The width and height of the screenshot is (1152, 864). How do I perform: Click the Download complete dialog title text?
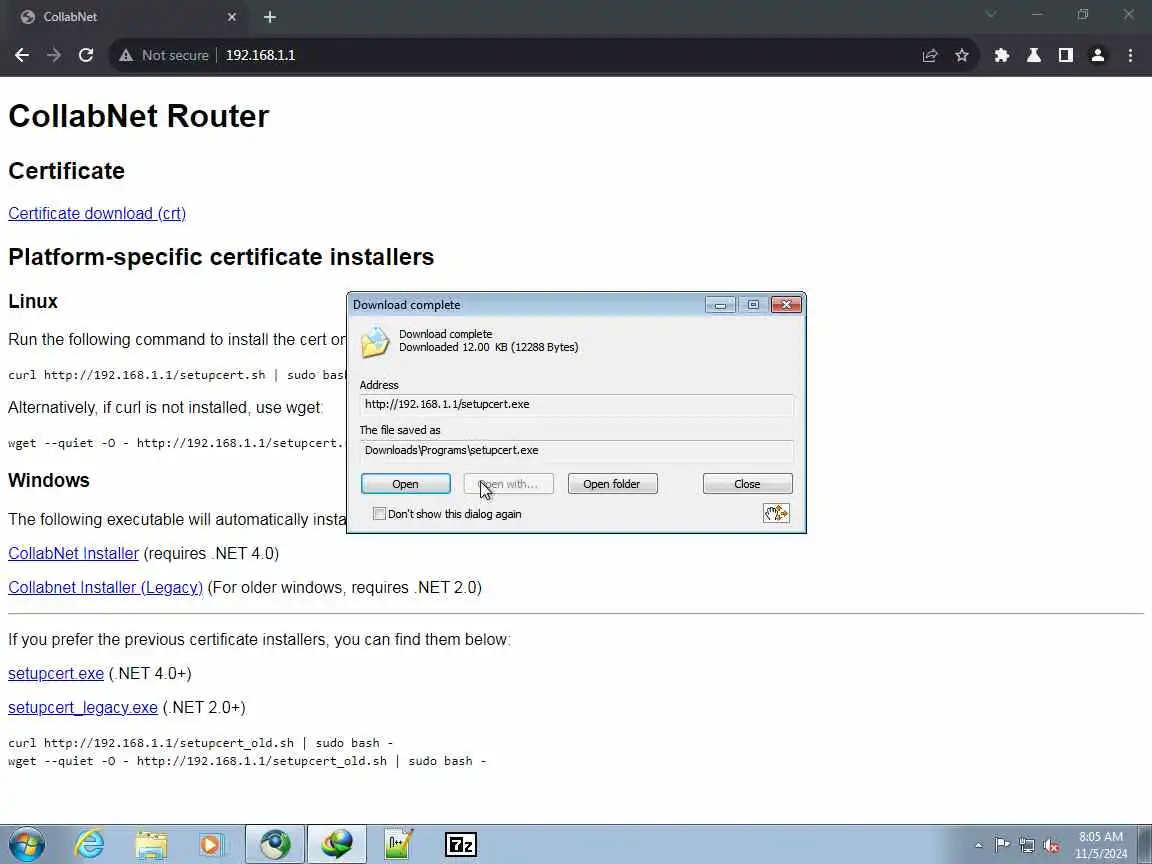click(x=406, y=305)
